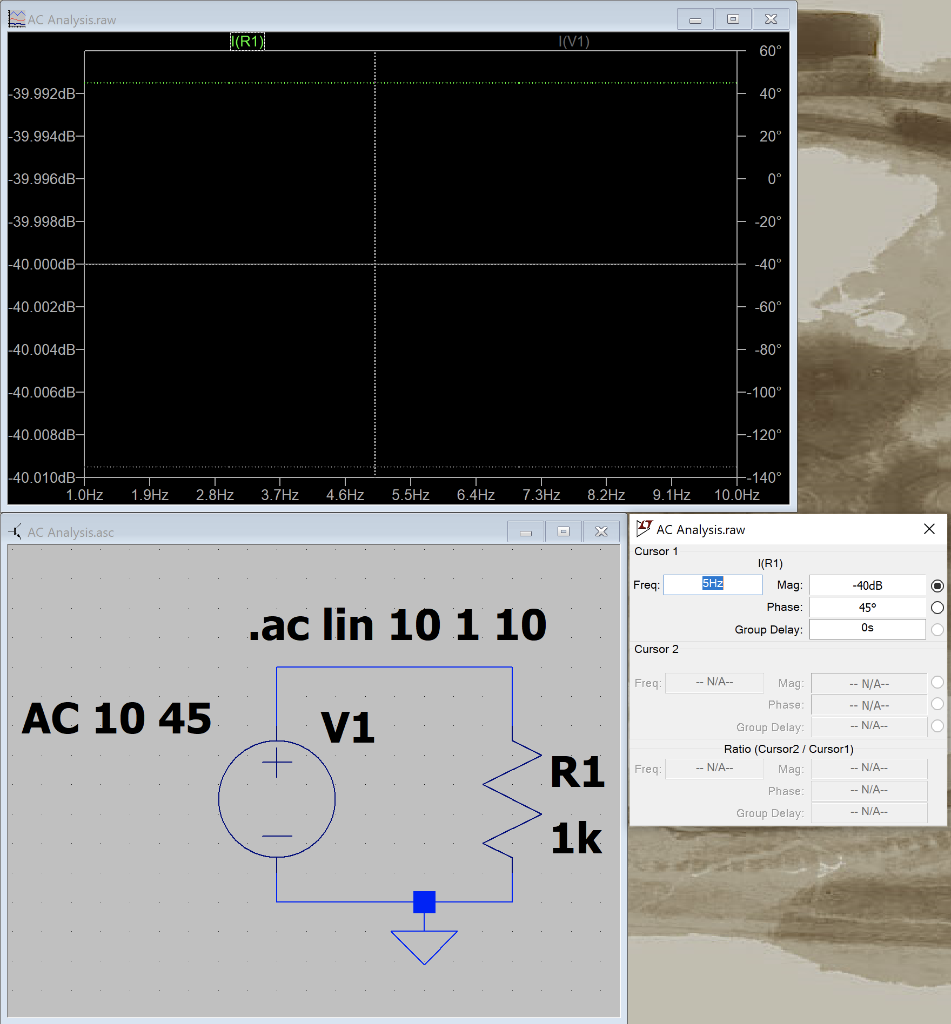Click the I(R1) trace label

click(247, 42)
